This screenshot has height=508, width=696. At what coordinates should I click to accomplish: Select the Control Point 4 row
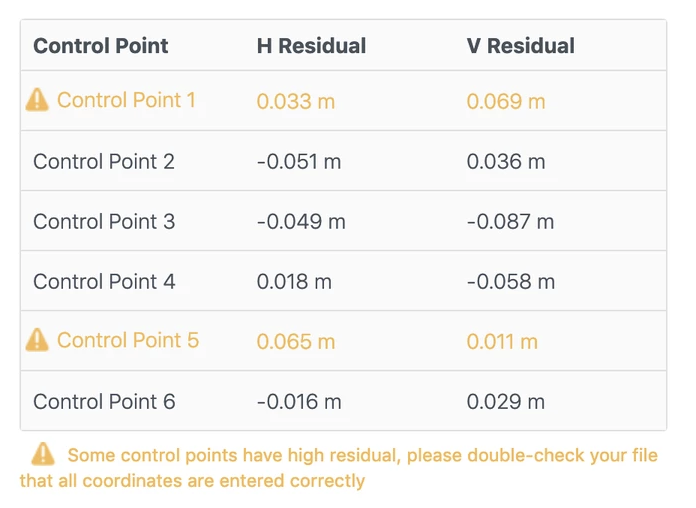344,281
